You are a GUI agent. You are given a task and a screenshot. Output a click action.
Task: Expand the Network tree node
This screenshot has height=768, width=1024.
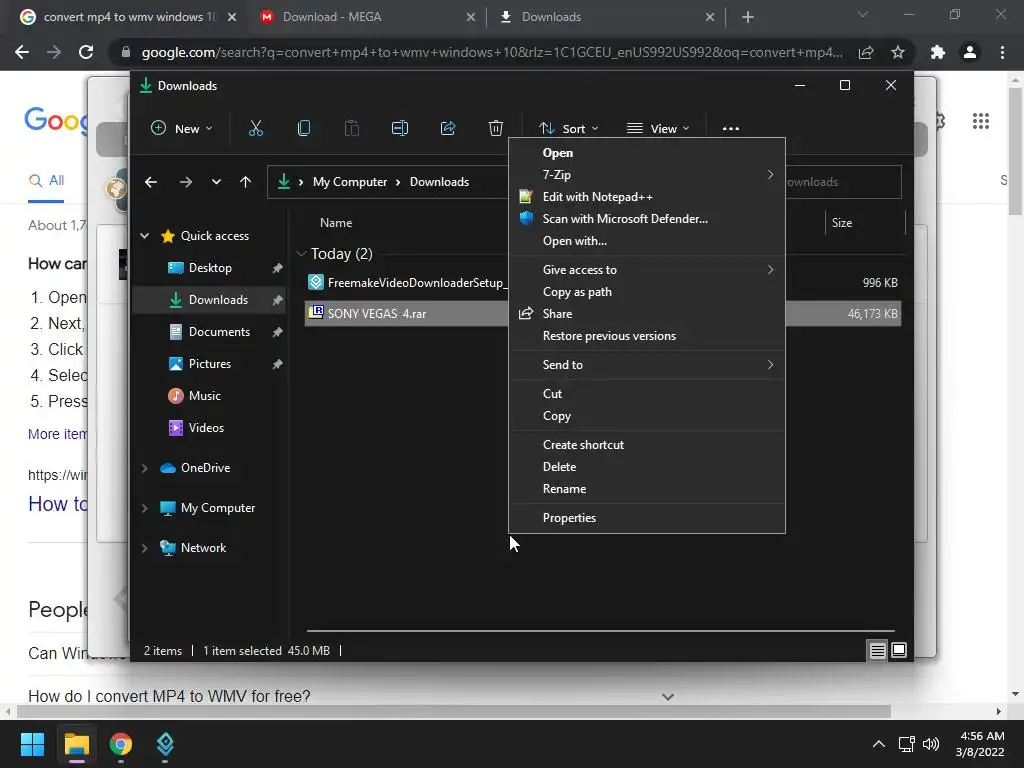tap(144, 549)
